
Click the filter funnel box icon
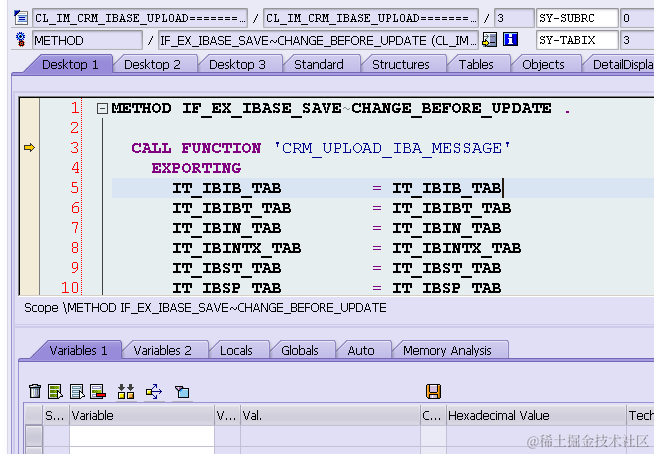[182, 391]
